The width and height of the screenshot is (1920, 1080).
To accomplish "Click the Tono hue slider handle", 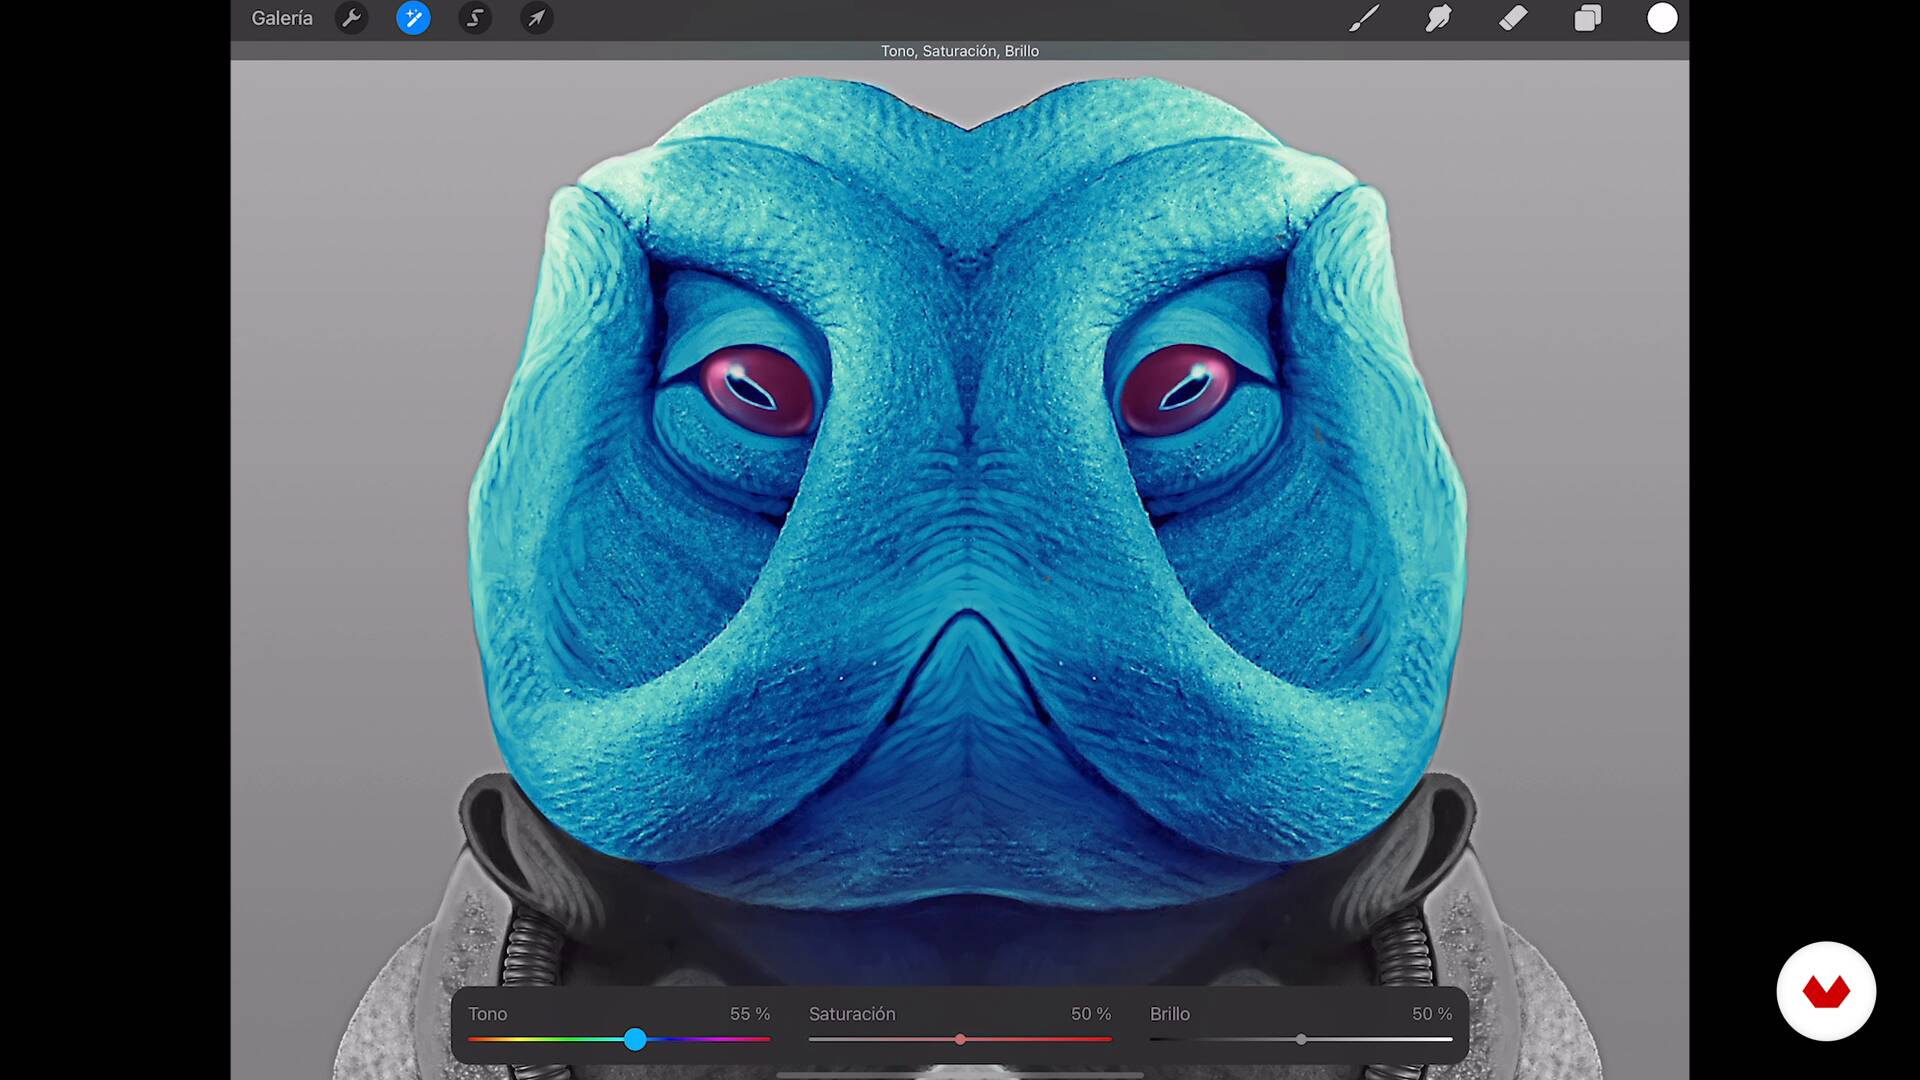I will 635,1040.
